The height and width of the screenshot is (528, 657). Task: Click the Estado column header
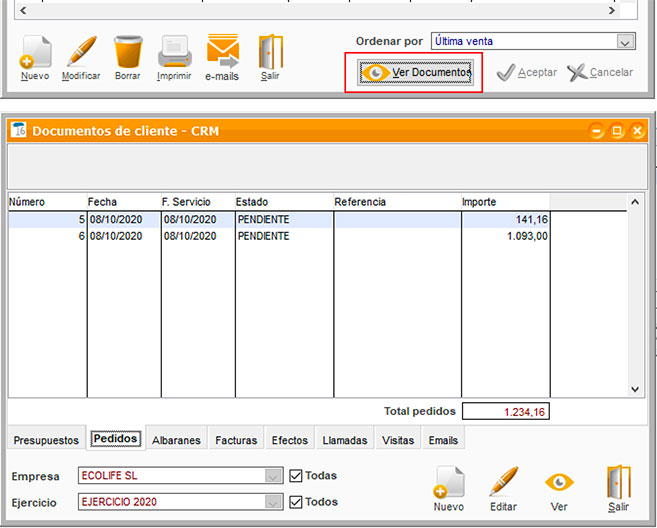(284, 202)
